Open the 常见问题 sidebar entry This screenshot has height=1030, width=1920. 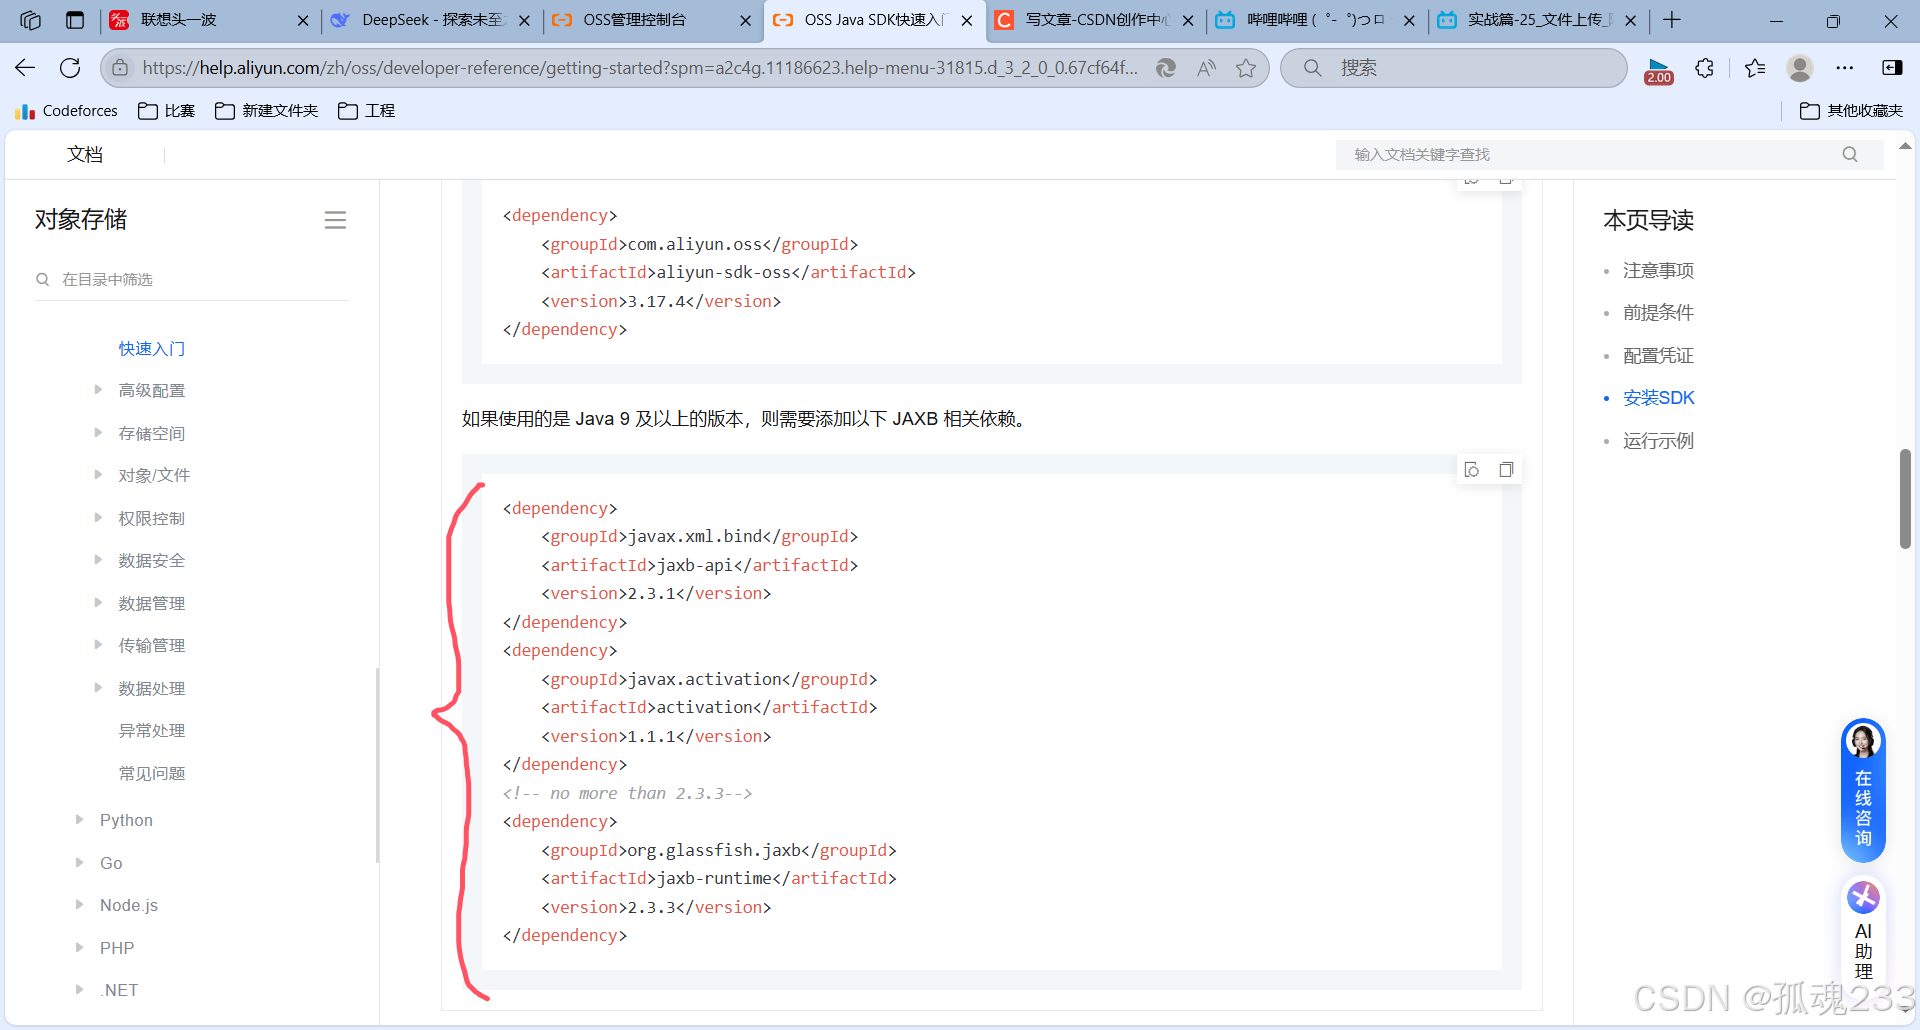pos(152,773)
